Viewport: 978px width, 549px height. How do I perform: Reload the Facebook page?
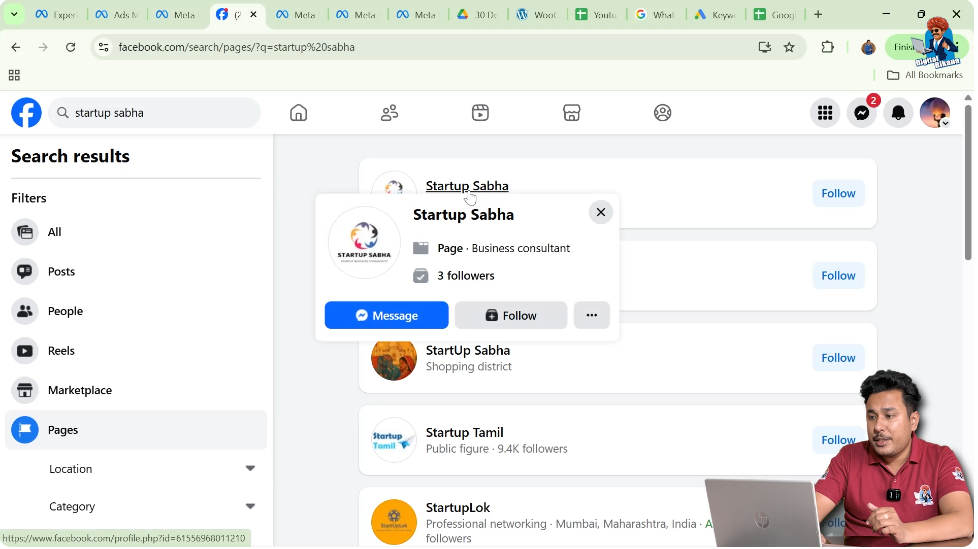[x=70, y=47]
